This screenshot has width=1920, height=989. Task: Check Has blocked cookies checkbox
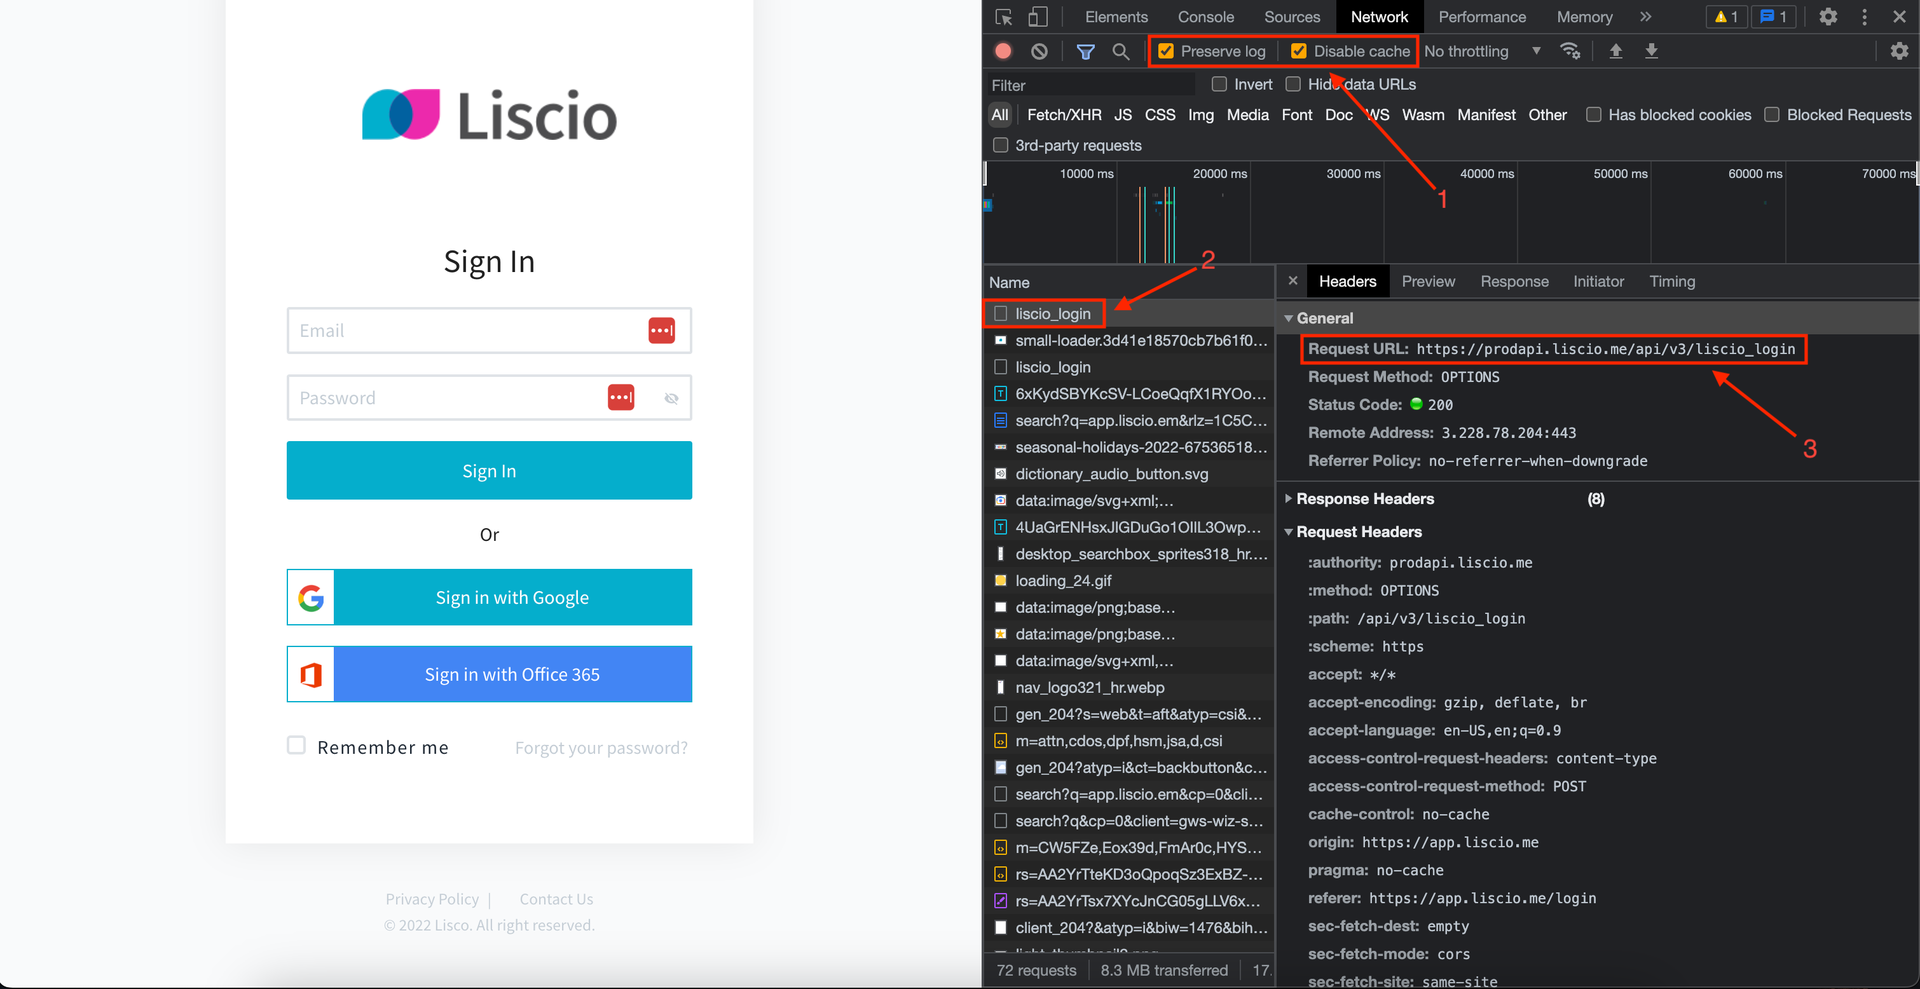coord(1594,115)
